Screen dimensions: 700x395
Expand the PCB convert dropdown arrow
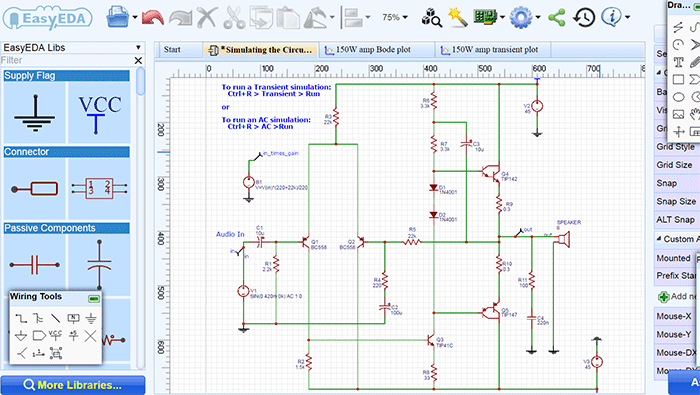[502, 17]
